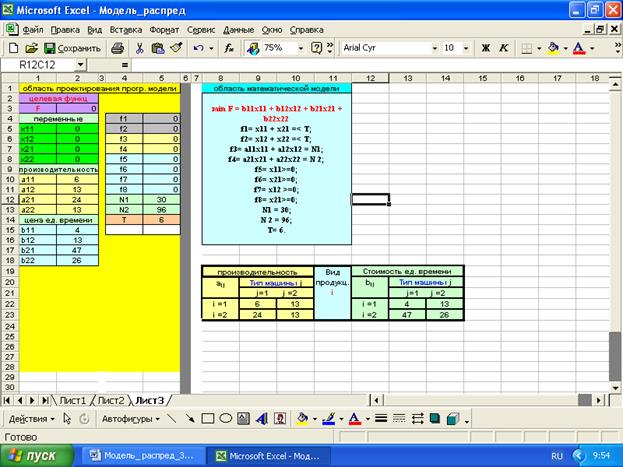Click the Open folder icon
This screenshot has height=467, width=623.
[x=32, y=47]
